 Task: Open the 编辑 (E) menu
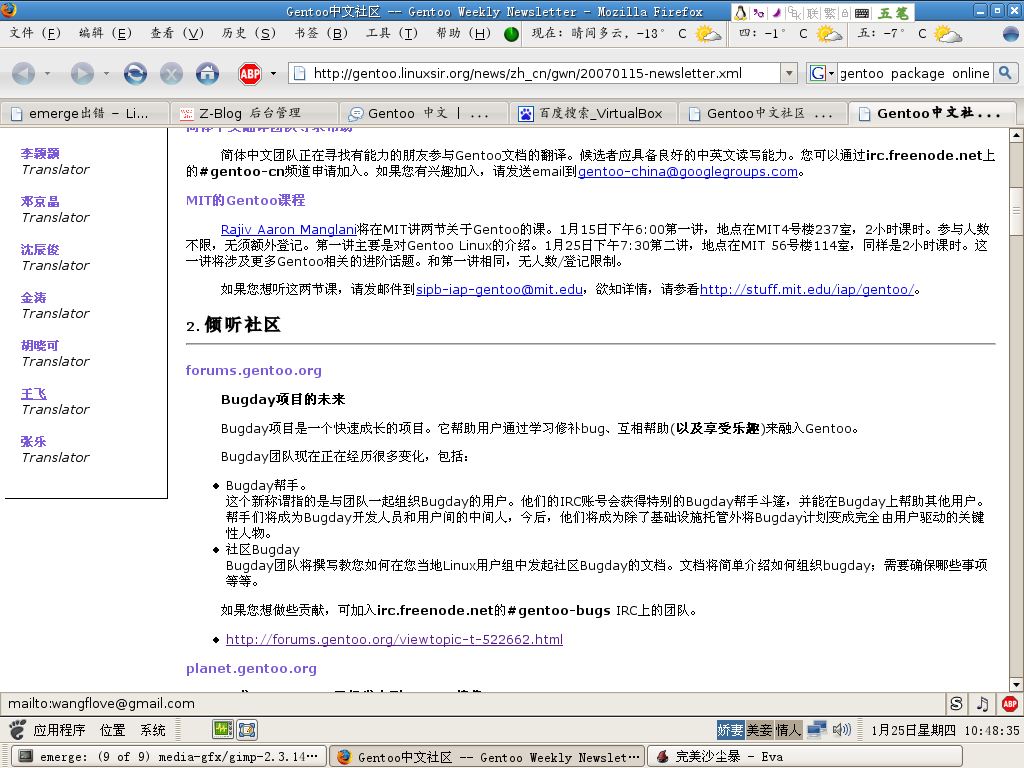tap(105, 33)
